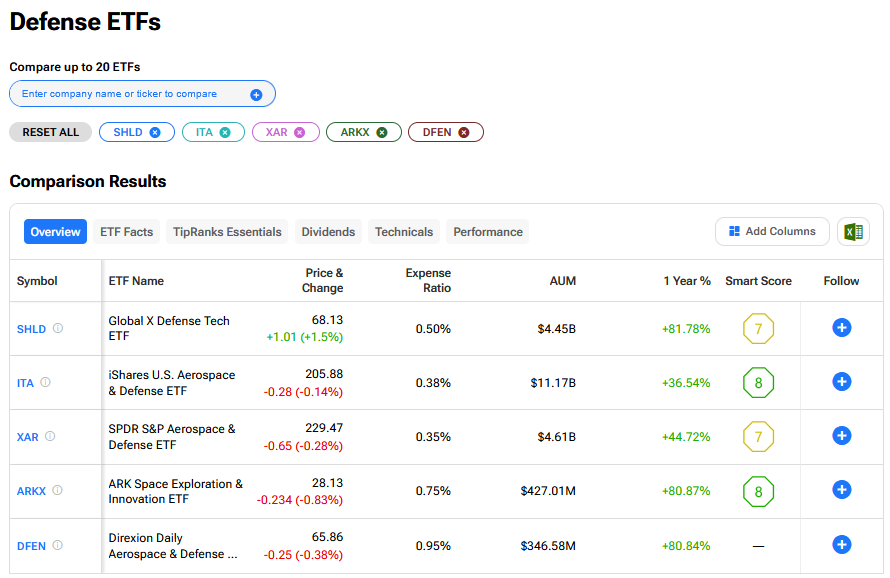Open info icon next to DFEN
This screenshot has width=890, height=578.
58,545
